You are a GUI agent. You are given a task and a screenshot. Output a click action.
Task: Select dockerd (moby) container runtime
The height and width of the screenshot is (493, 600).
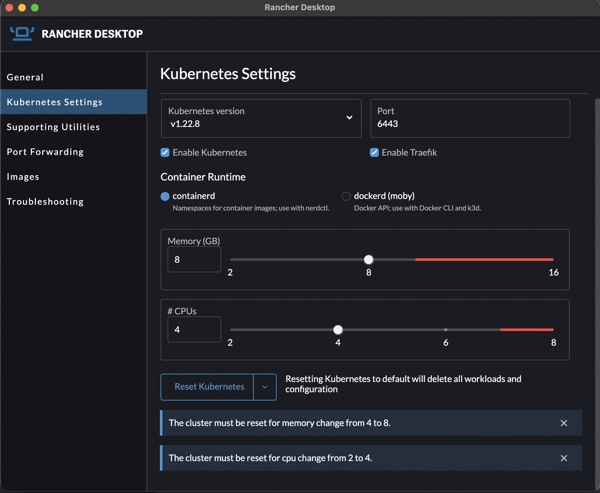346,196
